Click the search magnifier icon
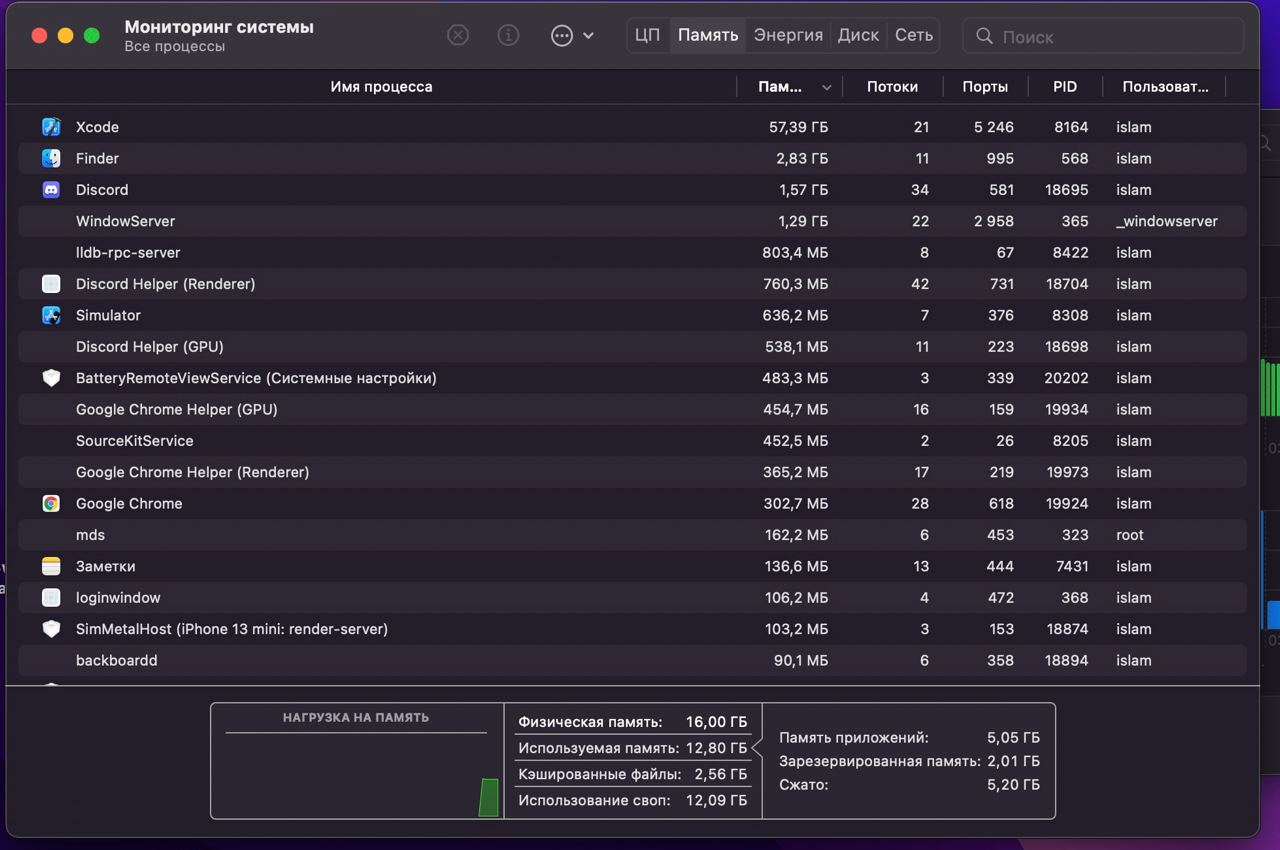The image size is (1280, 850). [984, 36]
